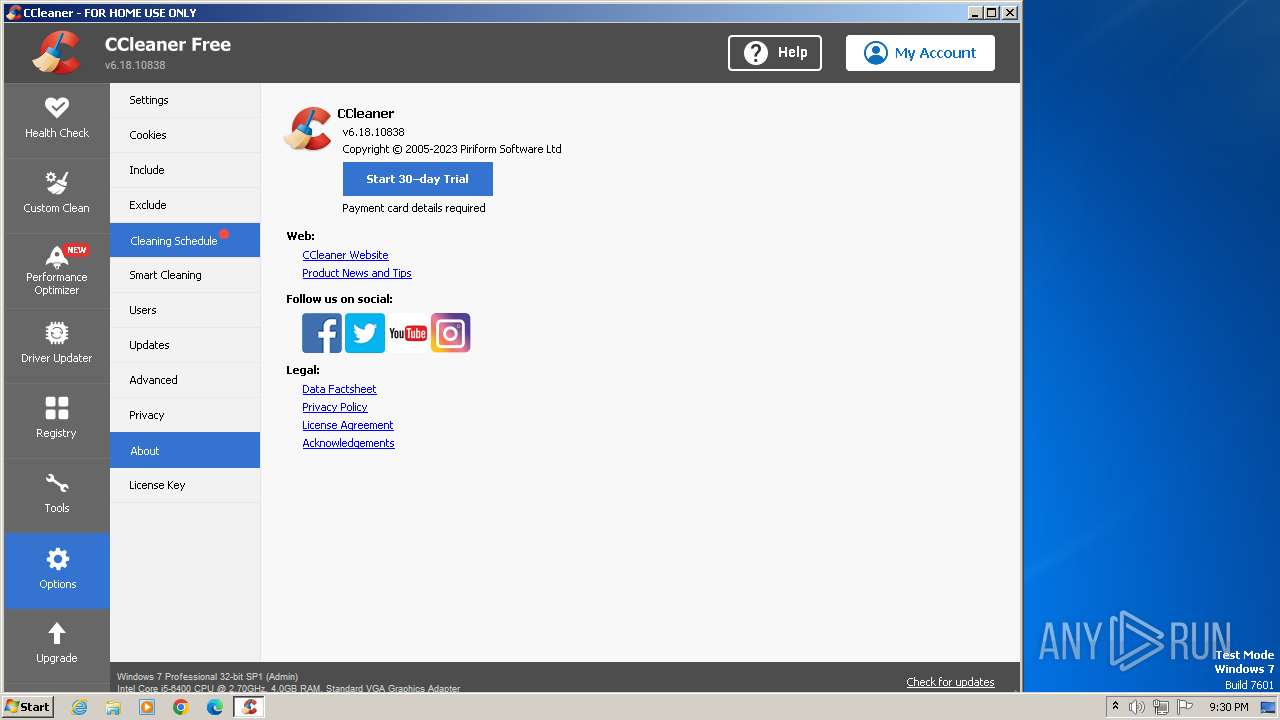Click CCleaner logo in About panel

308,129
